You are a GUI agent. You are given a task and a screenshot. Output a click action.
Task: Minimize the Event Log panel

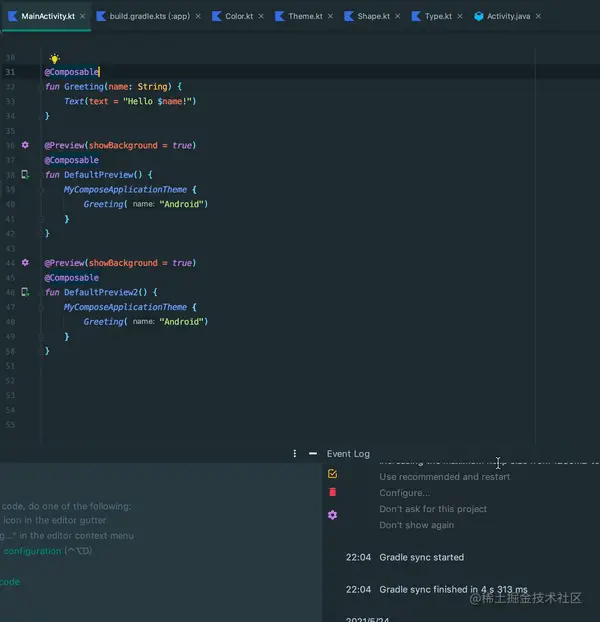[313, 453]
